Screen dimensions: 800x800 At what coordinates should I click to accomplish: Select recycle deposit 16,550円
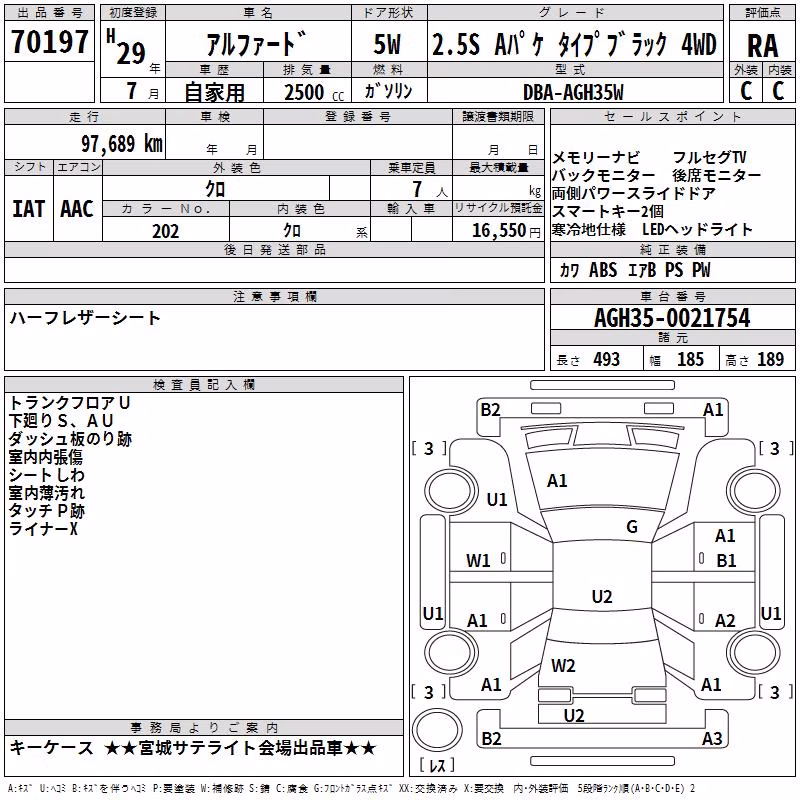pyautogui.click(x=506, y=231)
